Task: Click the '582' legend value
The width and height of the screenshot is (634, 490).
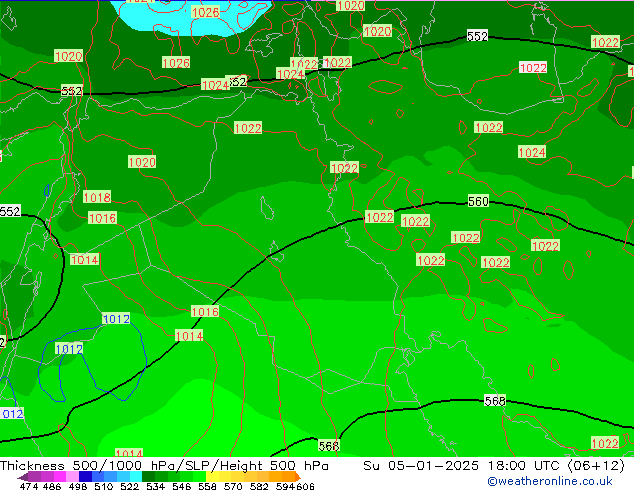Action: pyautogui.click(x=259, y=486)
